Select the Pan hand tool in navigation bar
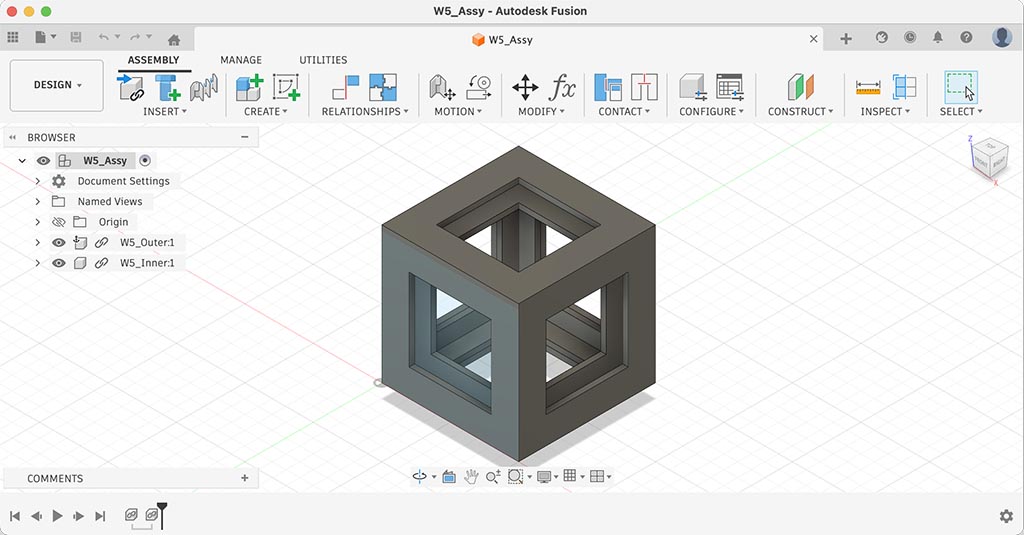Viewport: 1024px width, 535px height. 471,477
